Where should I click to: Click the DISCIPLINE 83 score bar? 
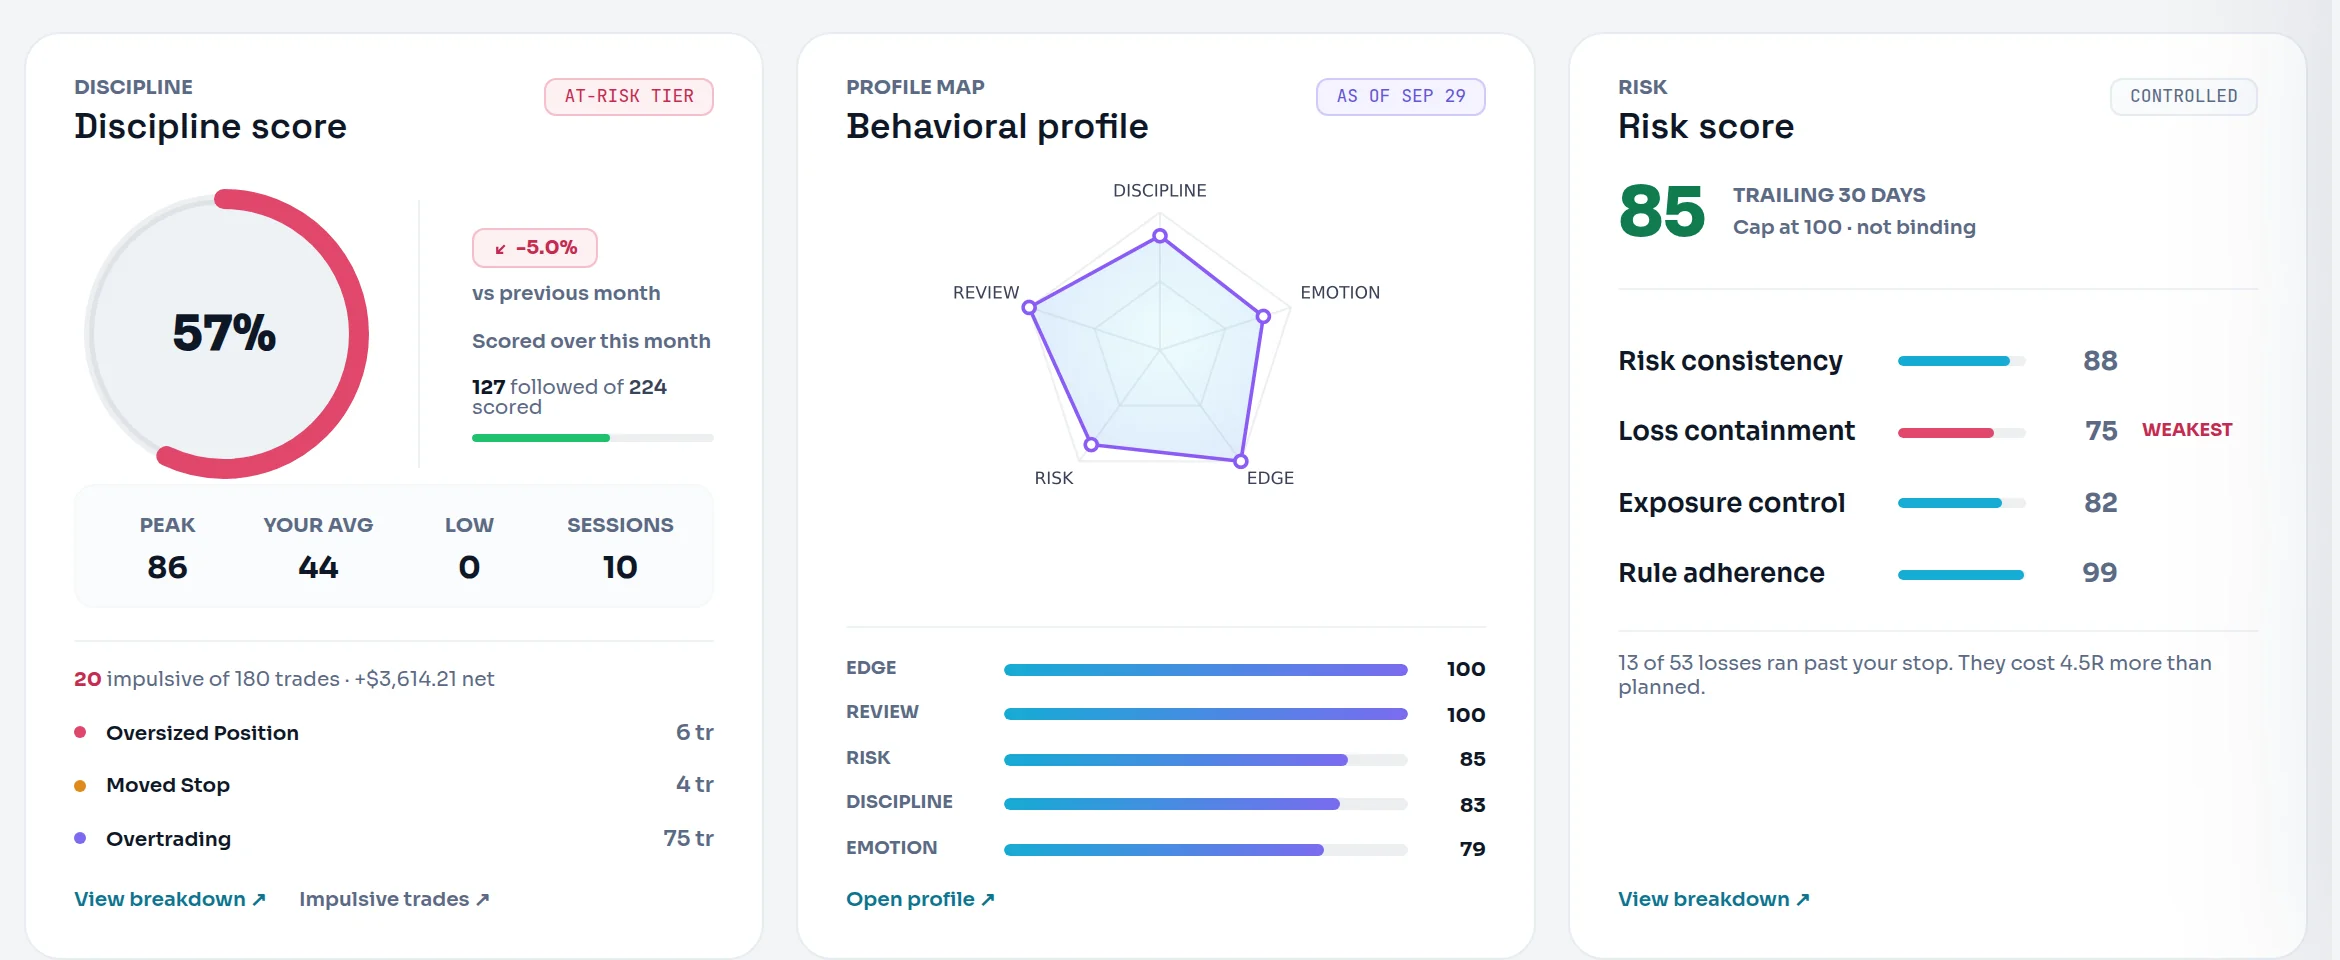(1205, 804)
